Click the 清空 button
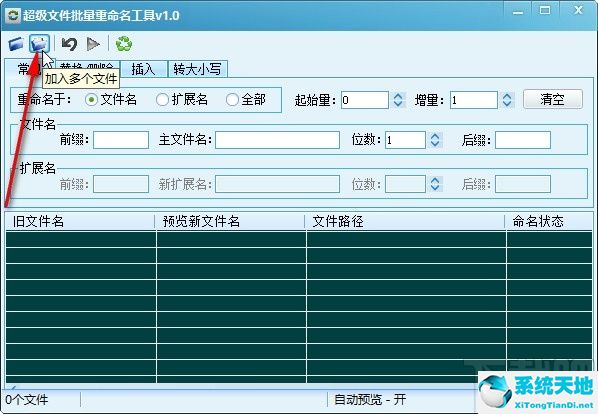The image size is (598, 414). (553, 99)
